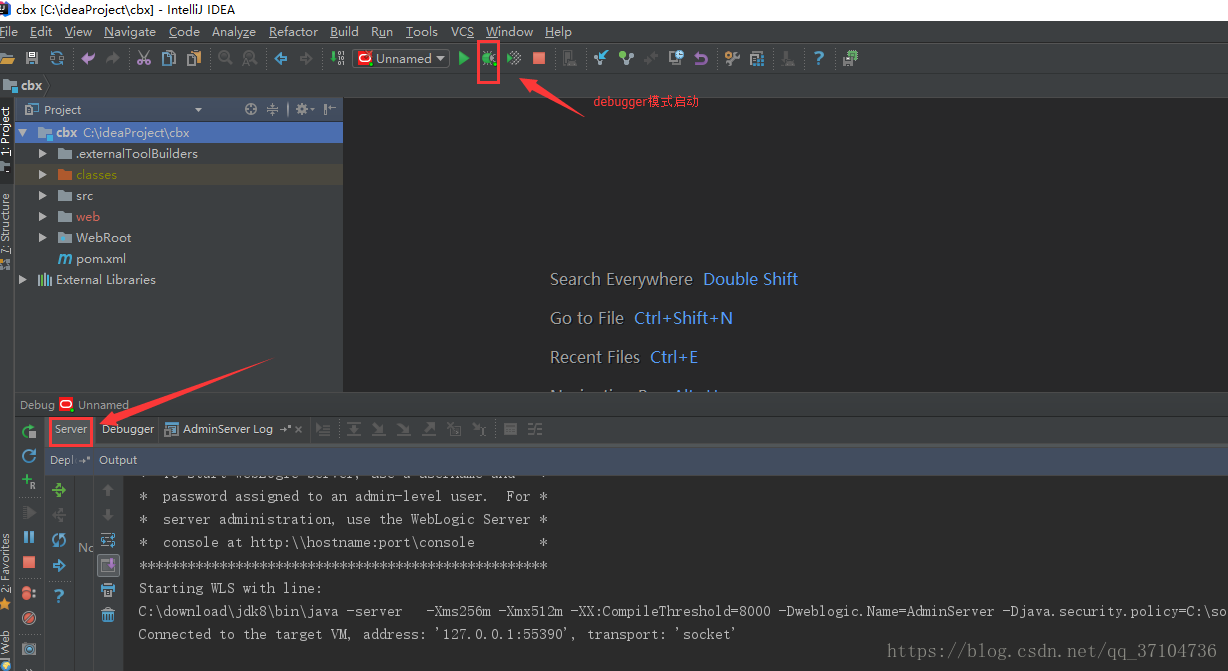
Task: Expand the WebRoot folder
Action: (x=42, y=238)
